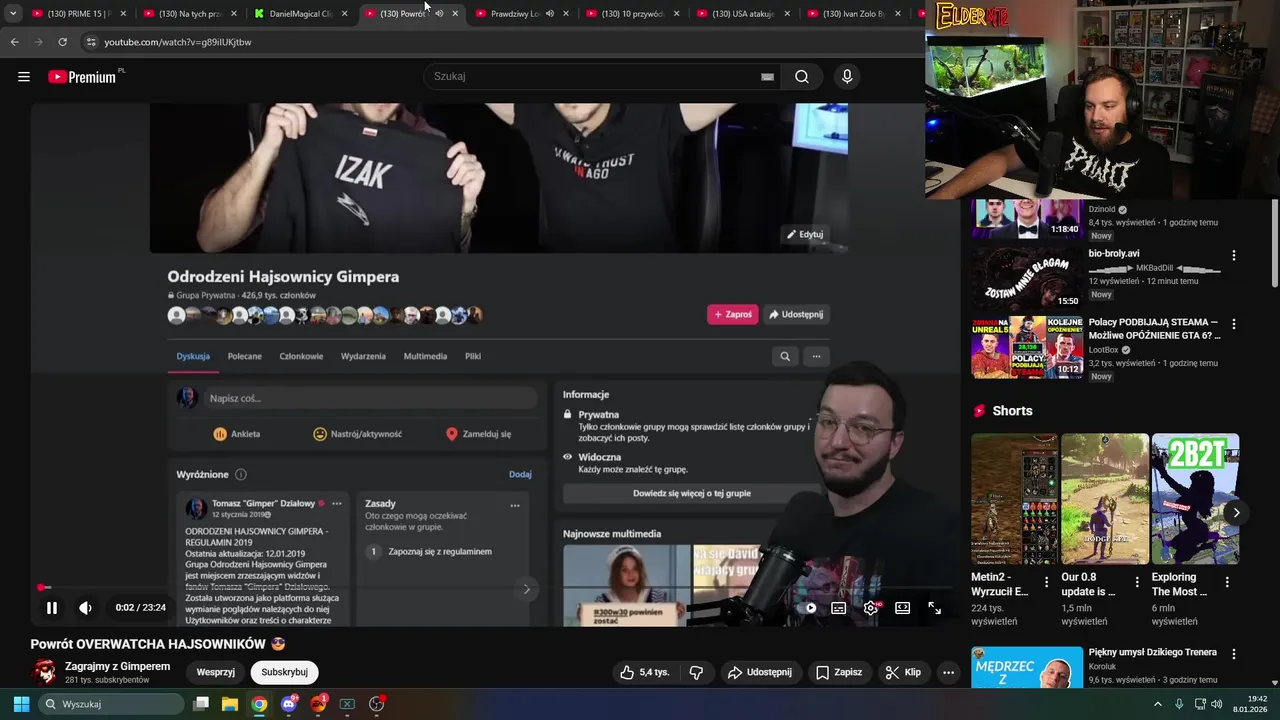The width and height of the screenshot is (1280, 720).
Task: Switch to the USA atakuje tab
Action: [744, 14]
